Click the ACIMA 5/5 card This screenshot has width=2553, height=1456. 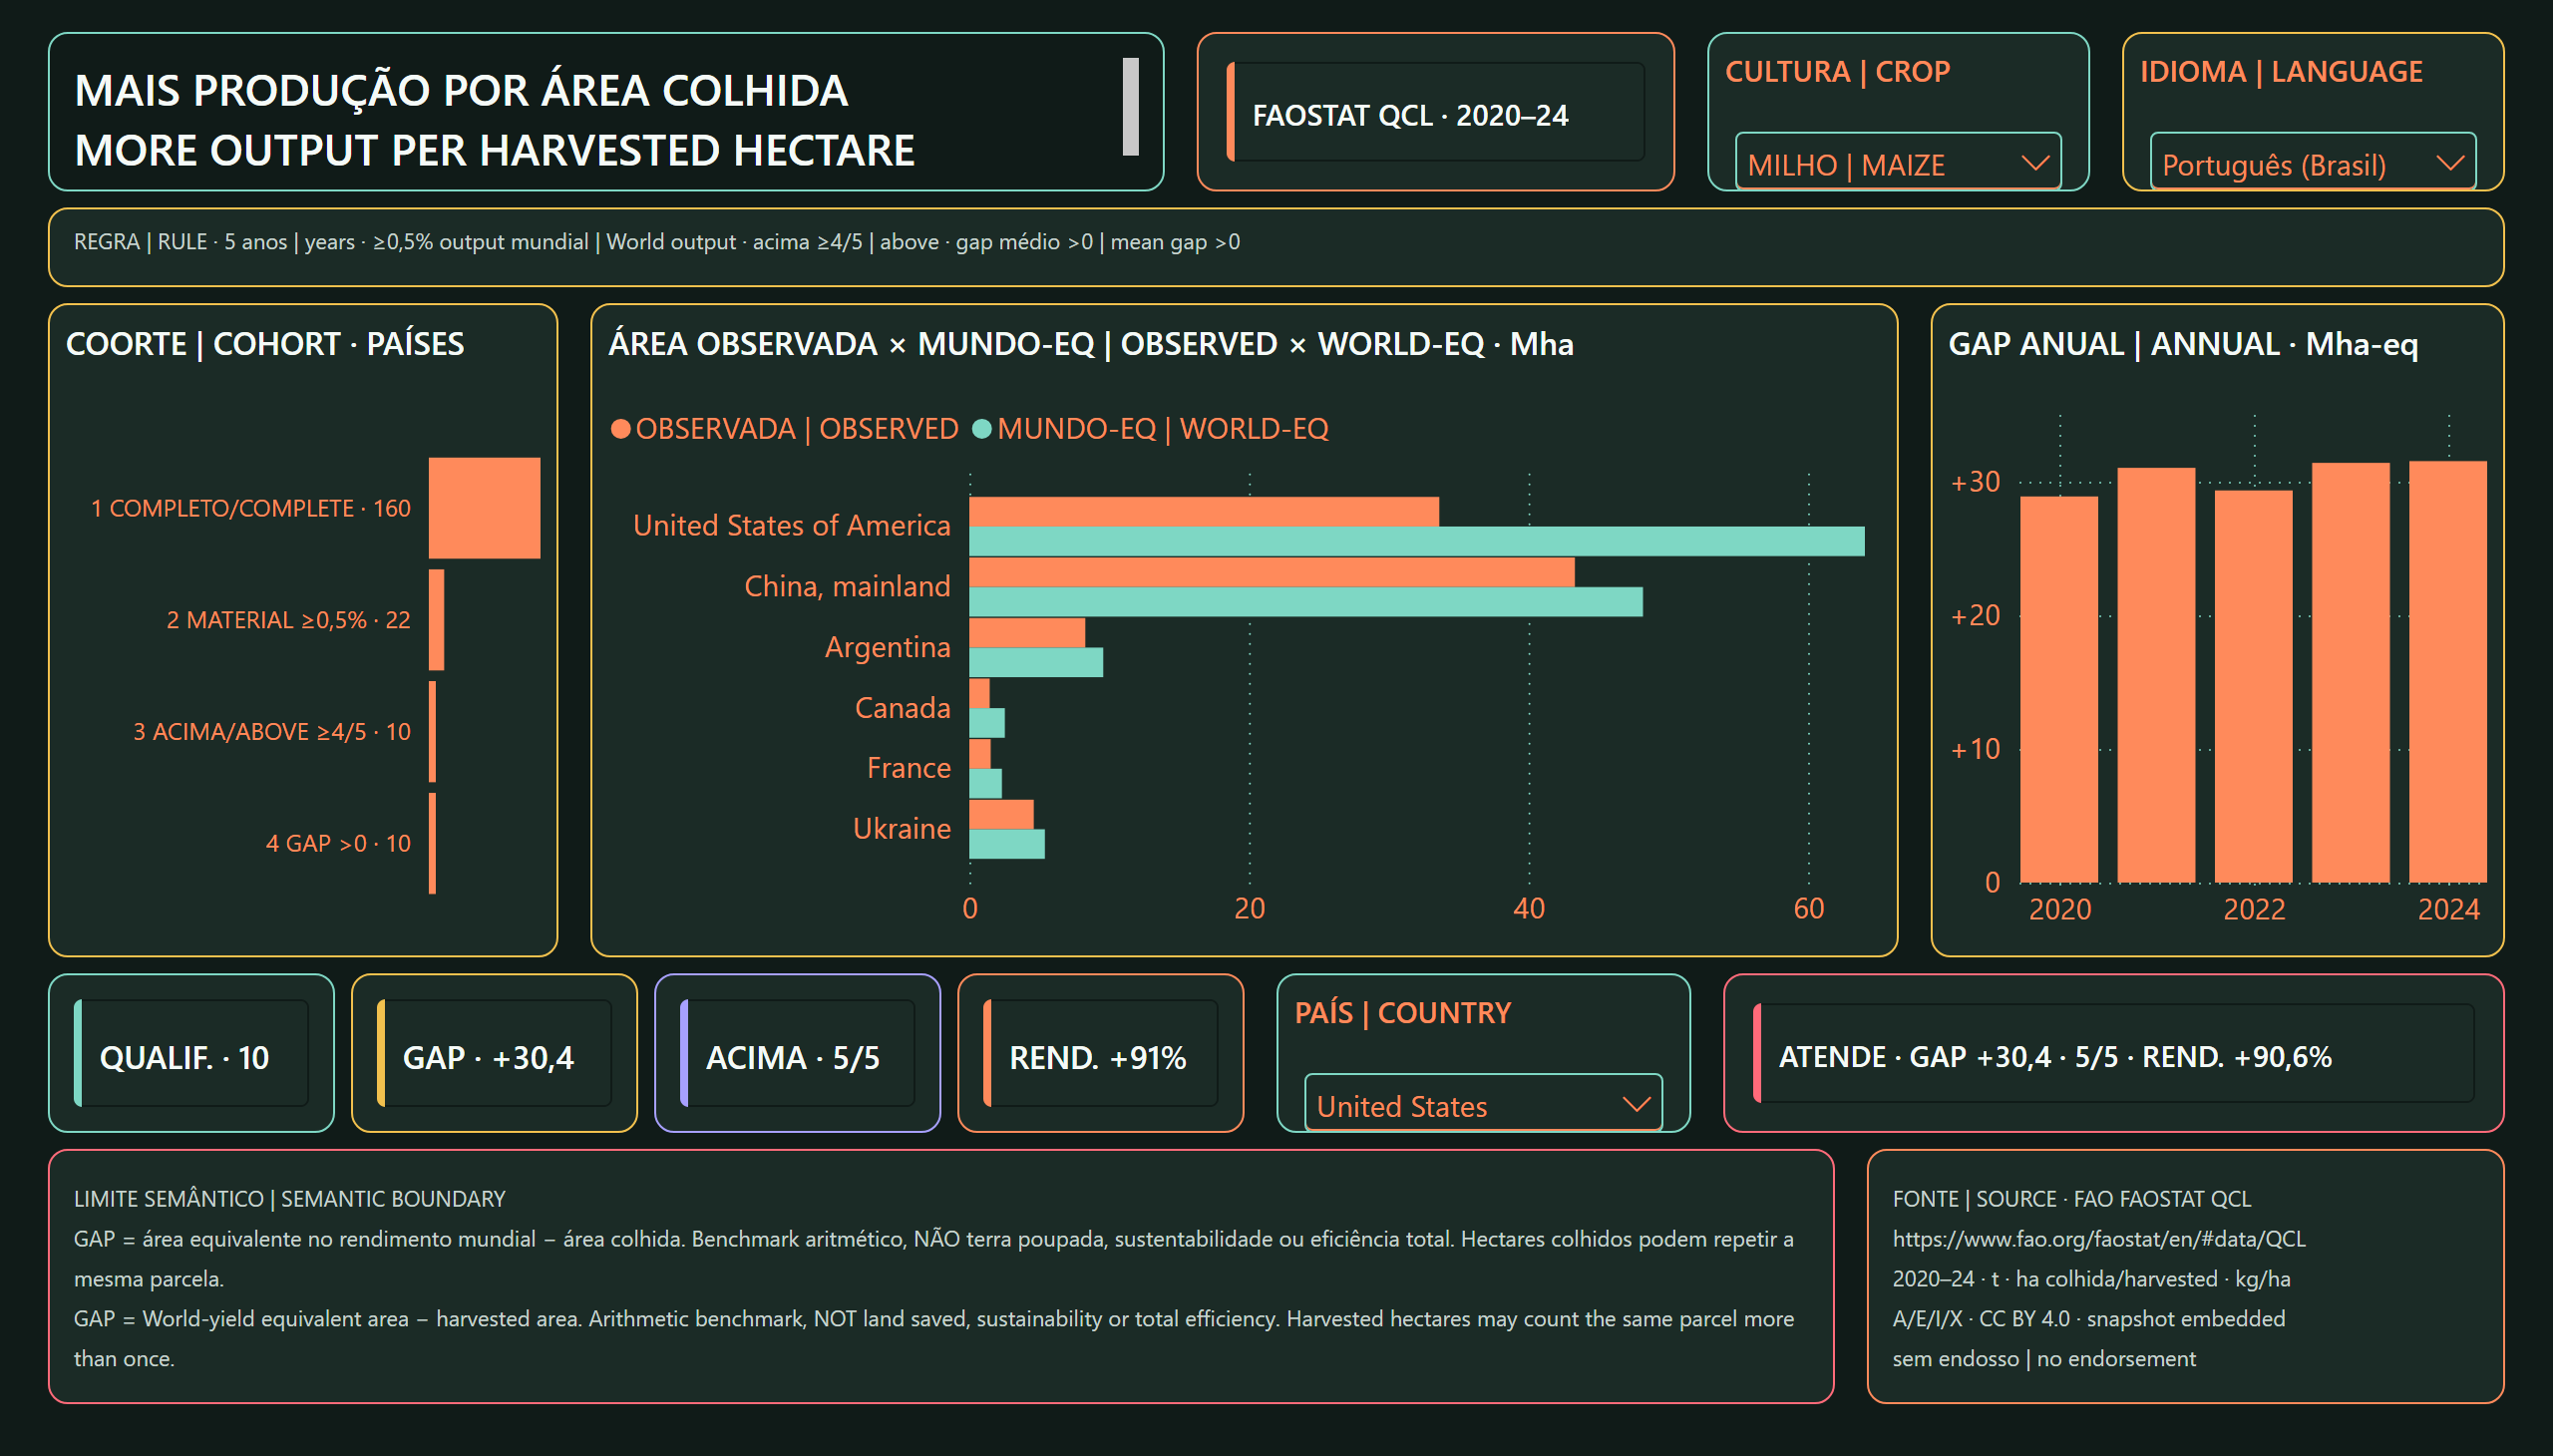pyautogui.click(x=797, y=1054)
